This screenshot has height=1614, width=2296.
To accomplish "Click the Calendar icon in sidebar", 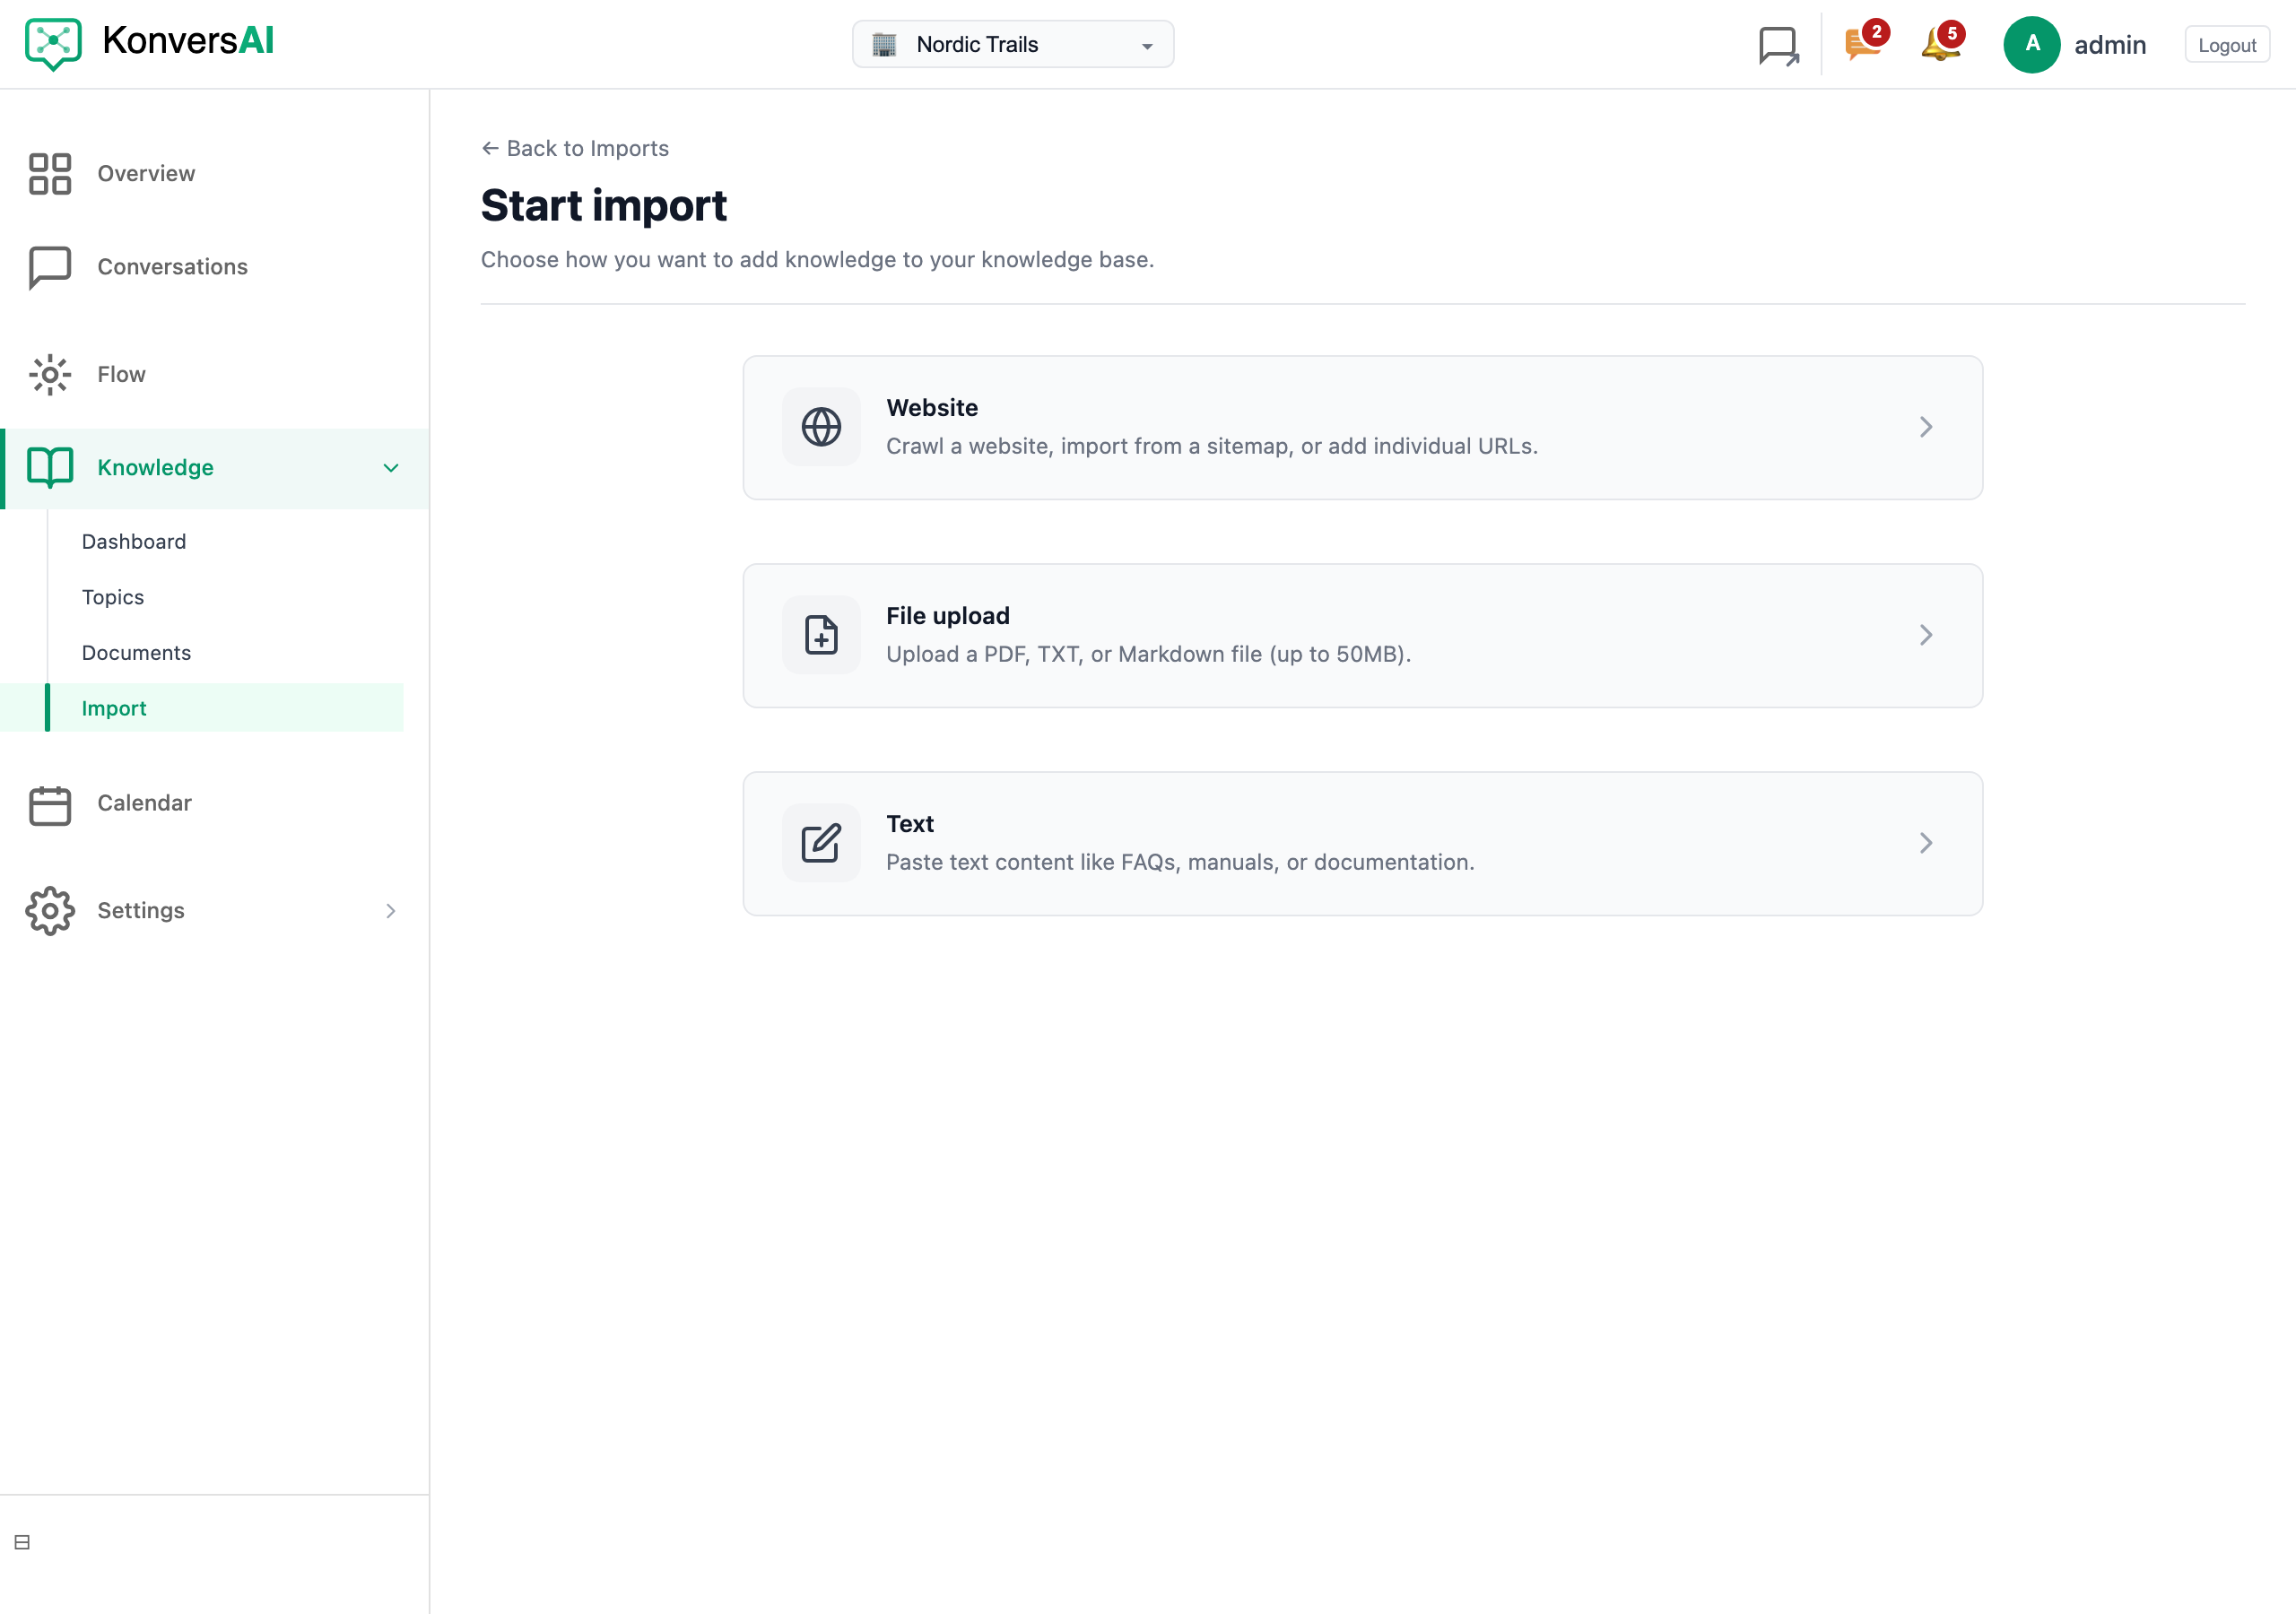I will (50, 804).
